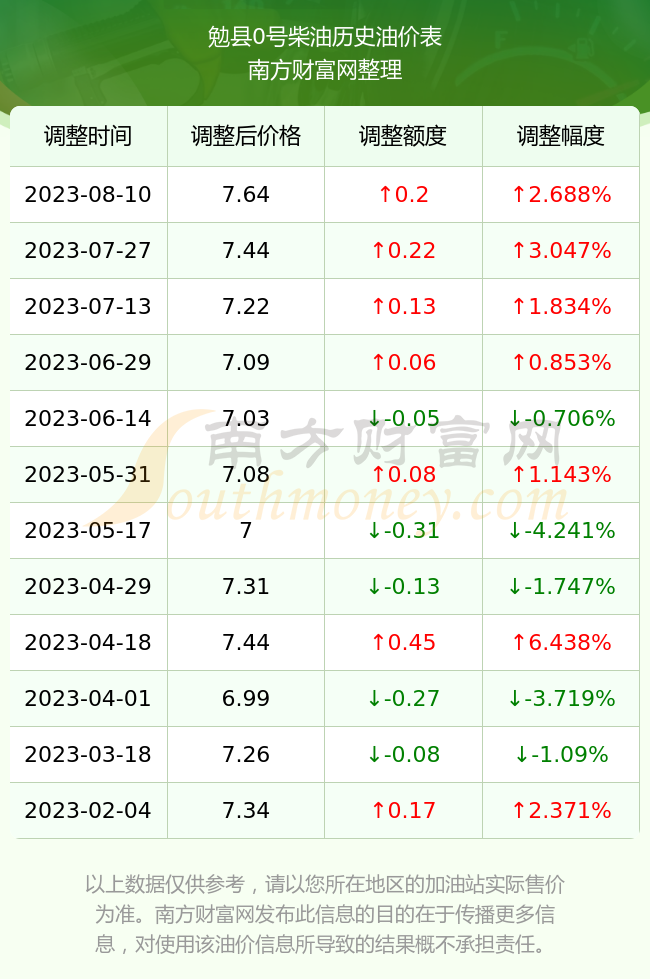Click the 7.64 price cell

tap(246, 194)
